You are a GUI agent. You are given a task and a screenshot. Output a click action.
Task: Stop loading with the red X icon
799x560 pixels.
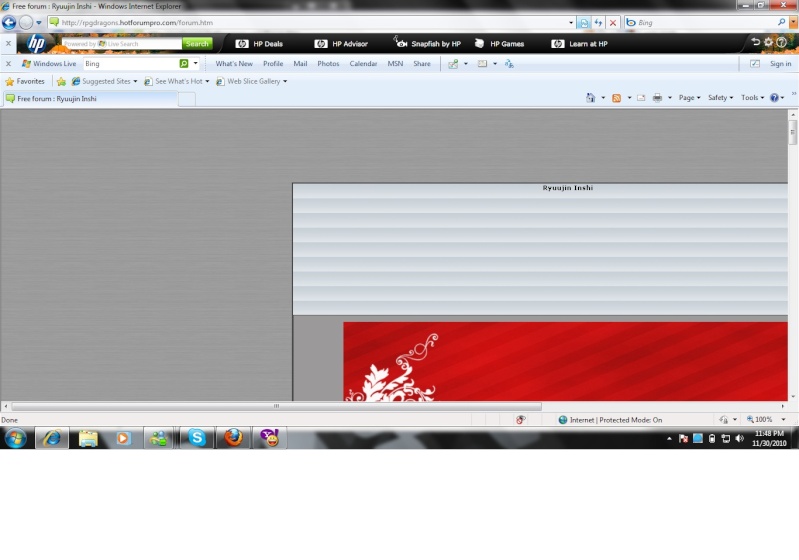point(613,22)
